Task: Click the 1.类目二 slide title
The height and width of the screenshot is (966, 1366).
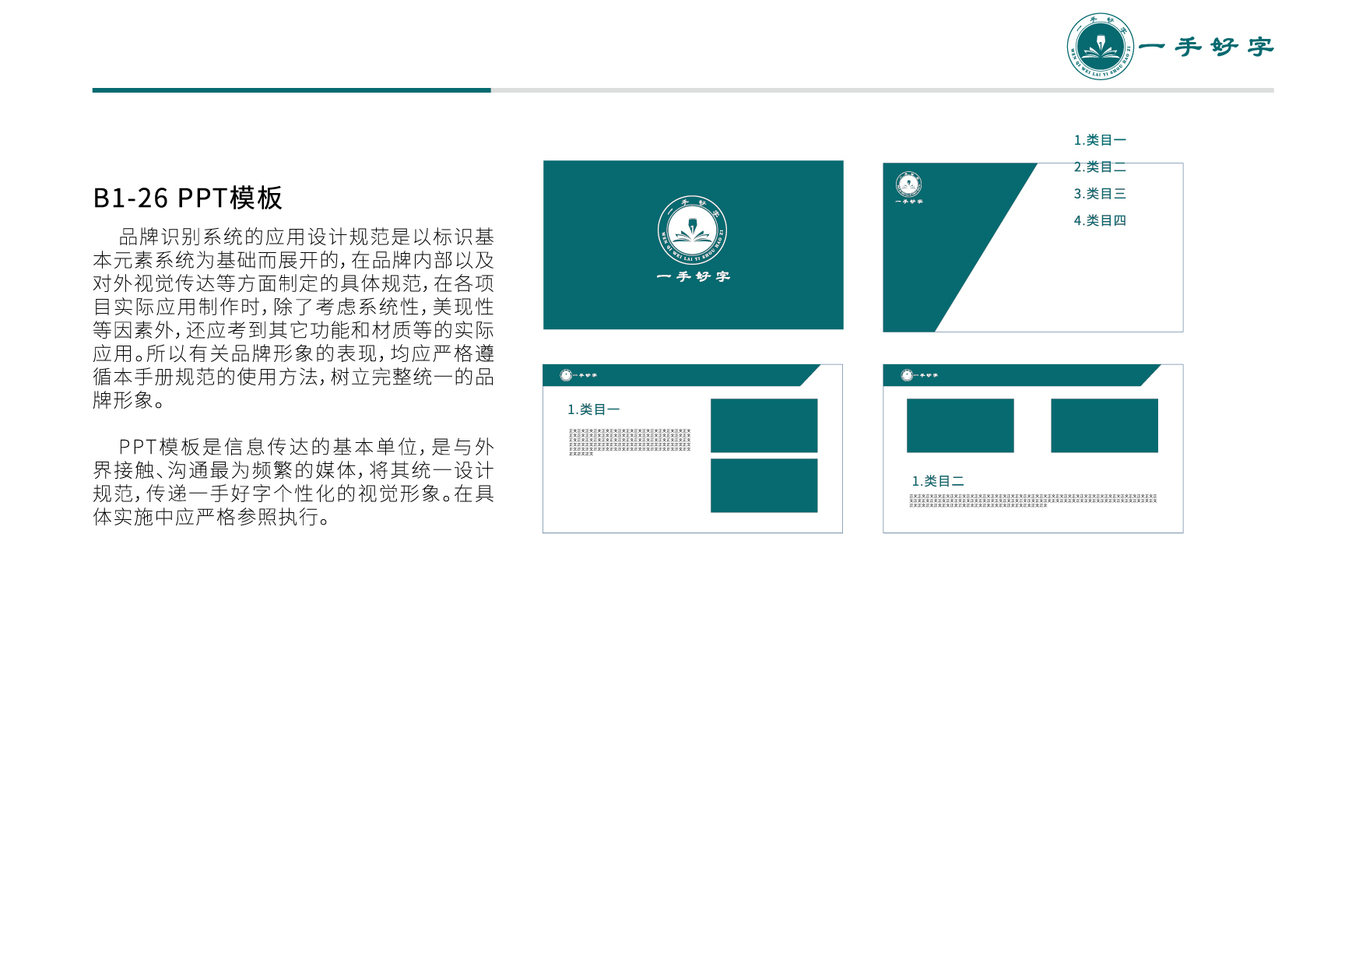Action: (x=938, y=481)
